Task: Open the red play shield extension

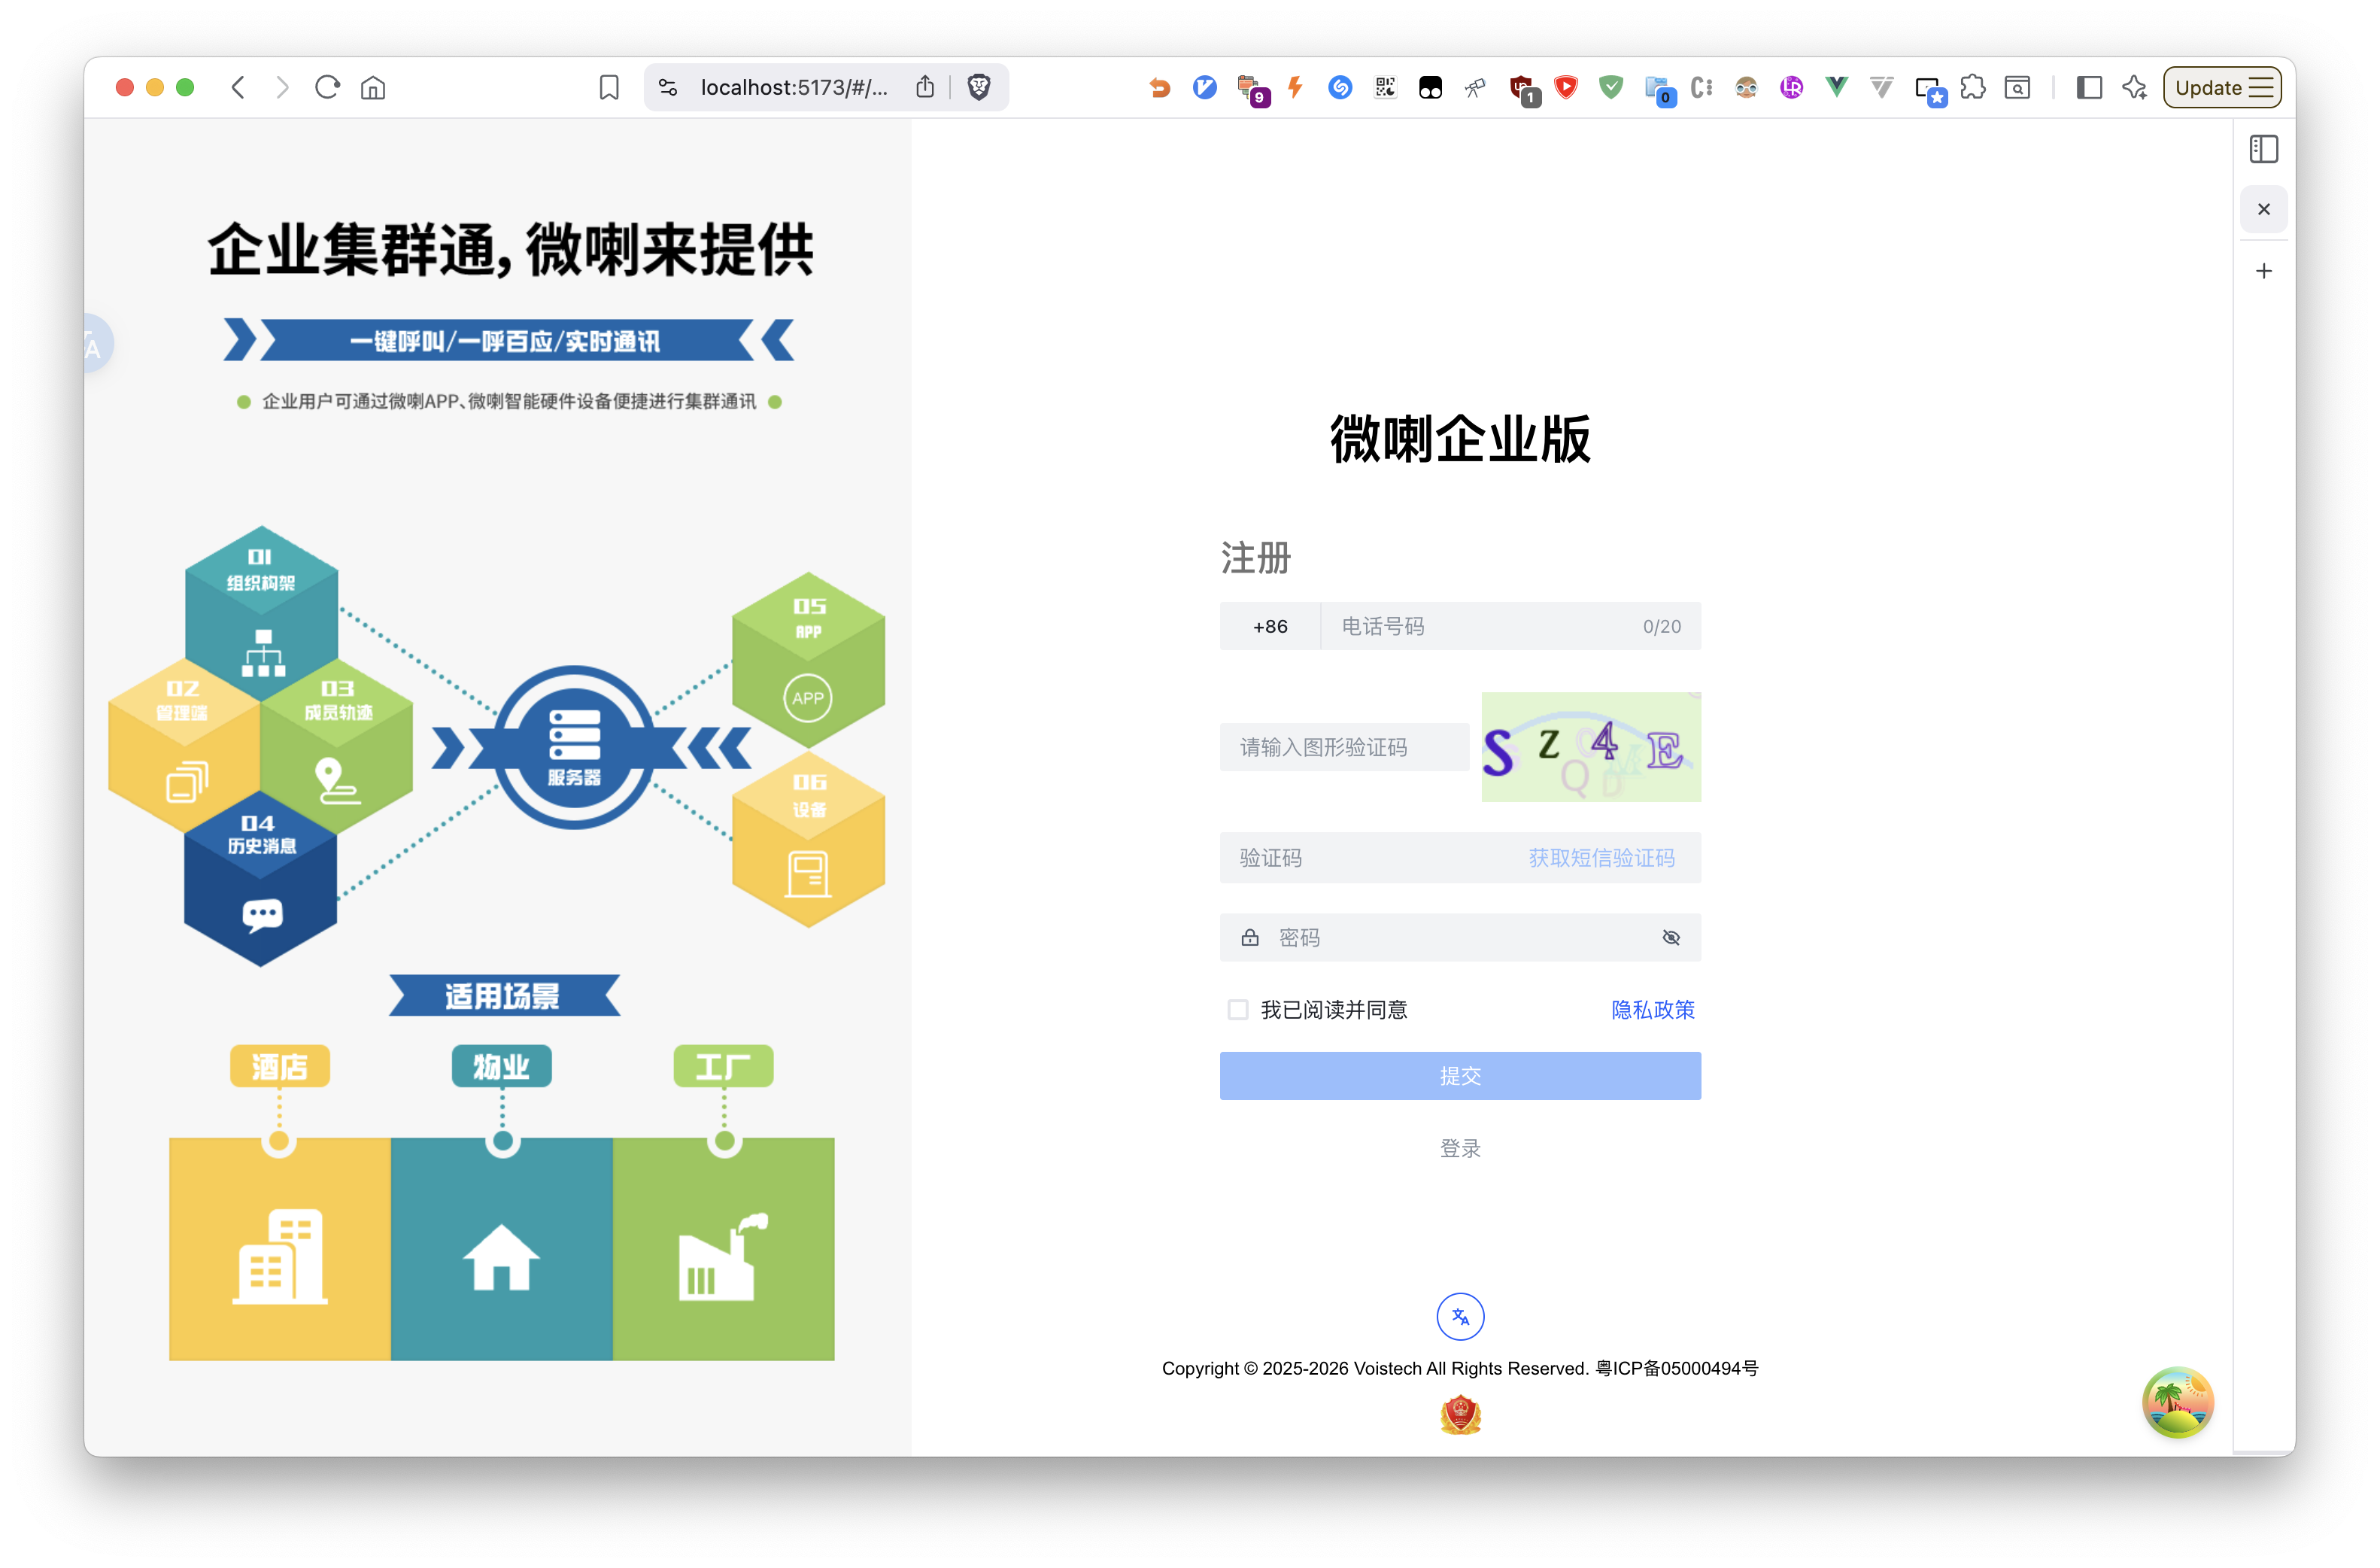Action: [x=1566, y=88]
